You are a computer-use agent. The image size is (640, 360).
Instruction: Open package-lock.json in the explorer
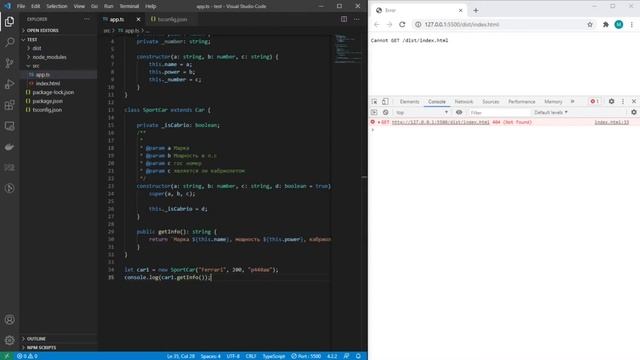tap(53, 92)
